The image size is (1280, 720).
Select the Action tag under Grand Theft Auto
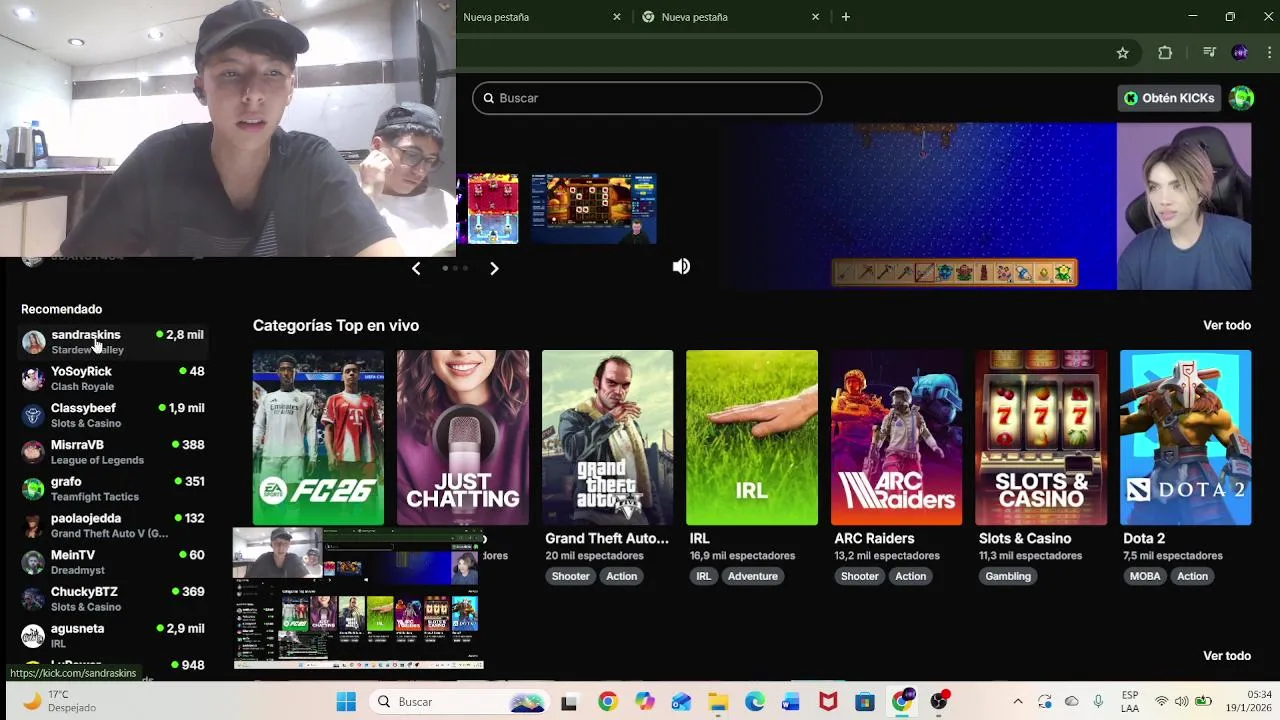click(x=621, y=576)
